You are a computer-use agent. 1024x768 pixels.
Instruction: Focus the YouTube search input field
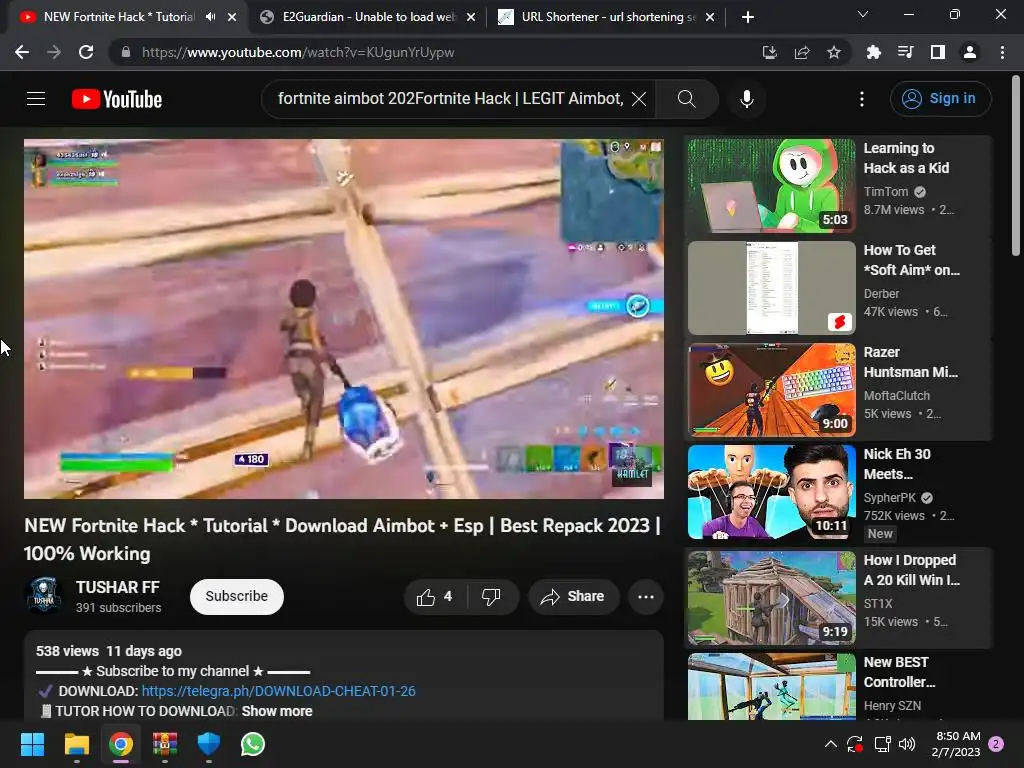[450, 99]
